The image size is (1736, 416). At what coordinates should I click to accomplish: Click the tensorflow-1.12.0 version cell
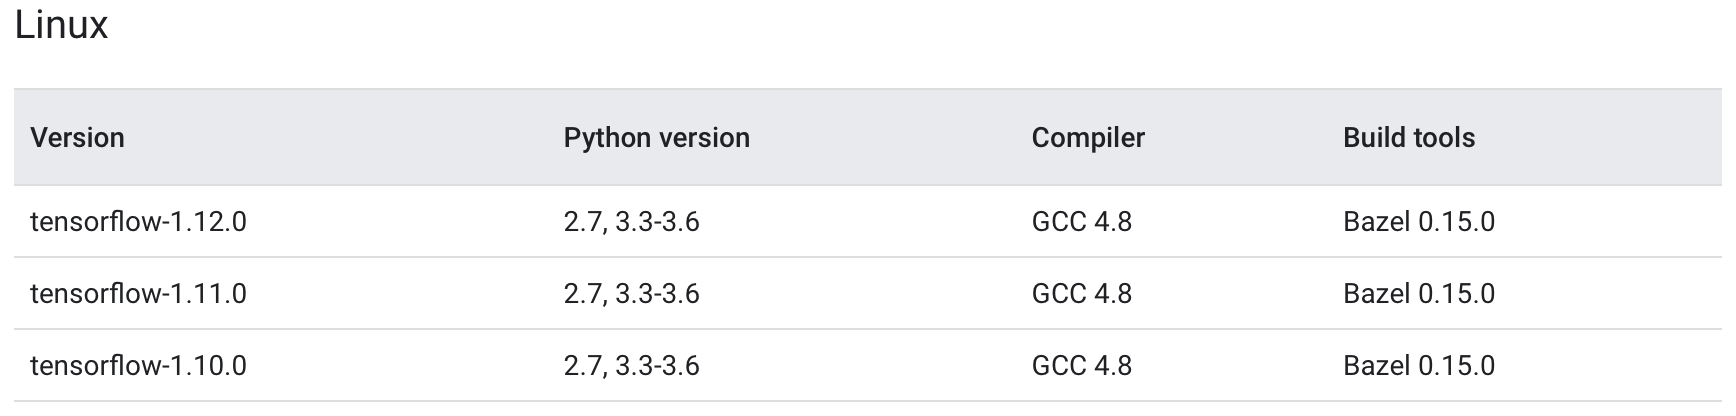click(138, 221)
